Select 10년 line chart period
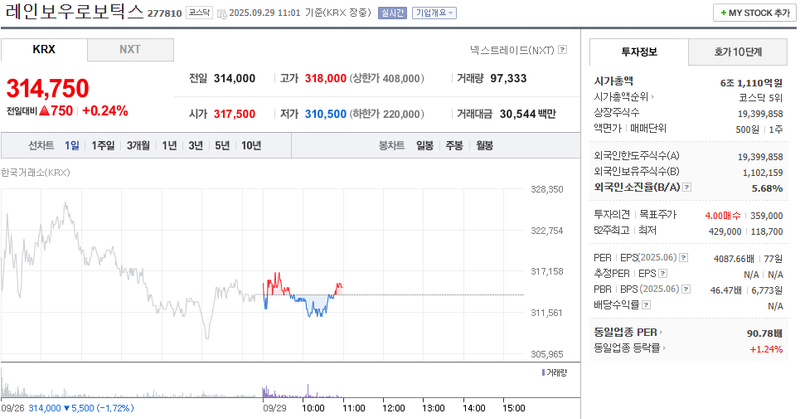The image size is (800, 419). click(251, 146)
